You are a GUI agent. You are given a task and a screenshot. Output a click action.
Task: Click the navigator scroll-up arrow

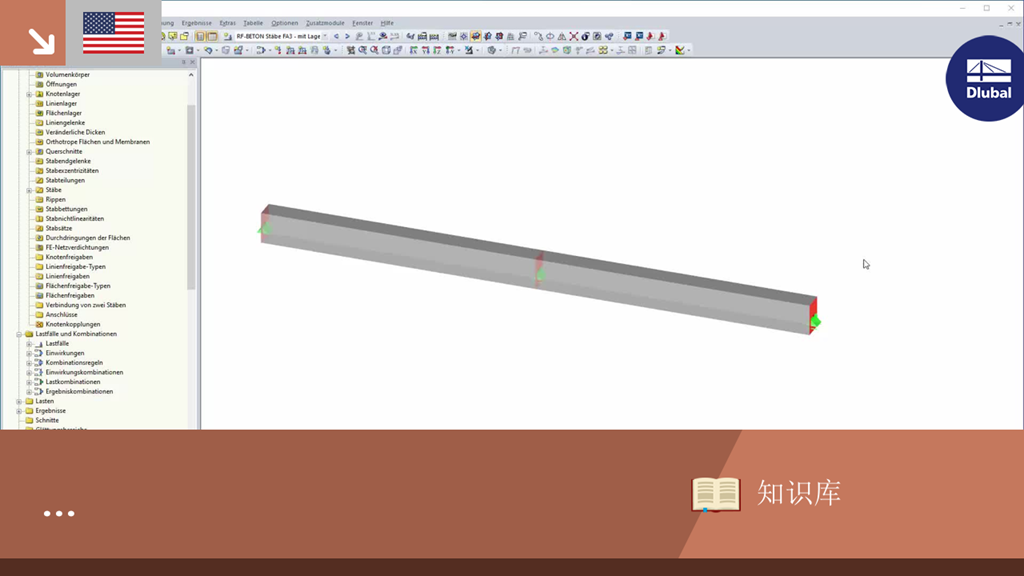tap(191, 75)
